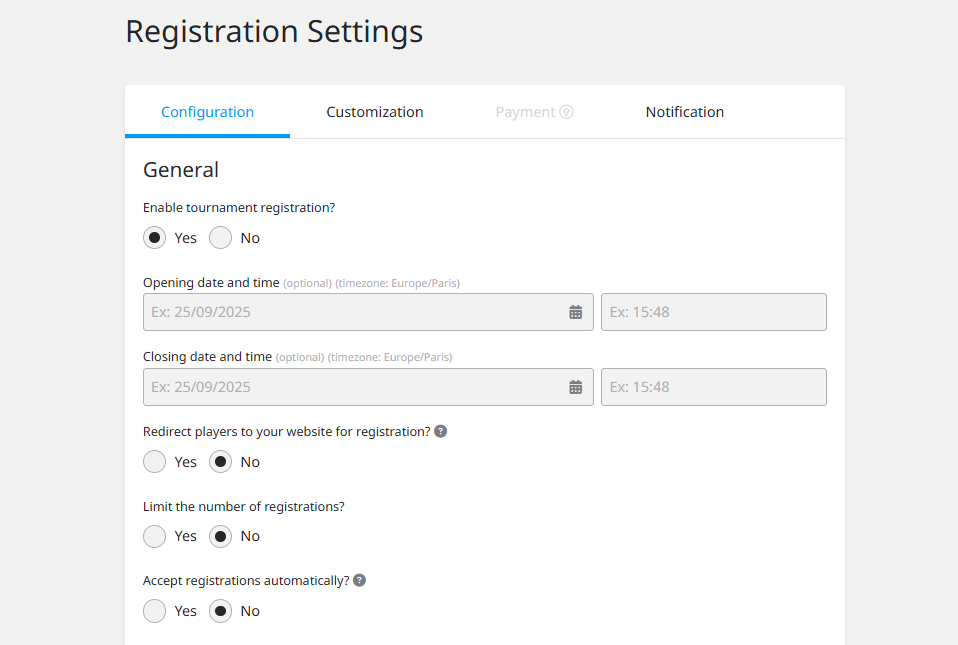The image size is (958, 645).
Task: Focus the closing time input field
Action: tap(713, 387)
